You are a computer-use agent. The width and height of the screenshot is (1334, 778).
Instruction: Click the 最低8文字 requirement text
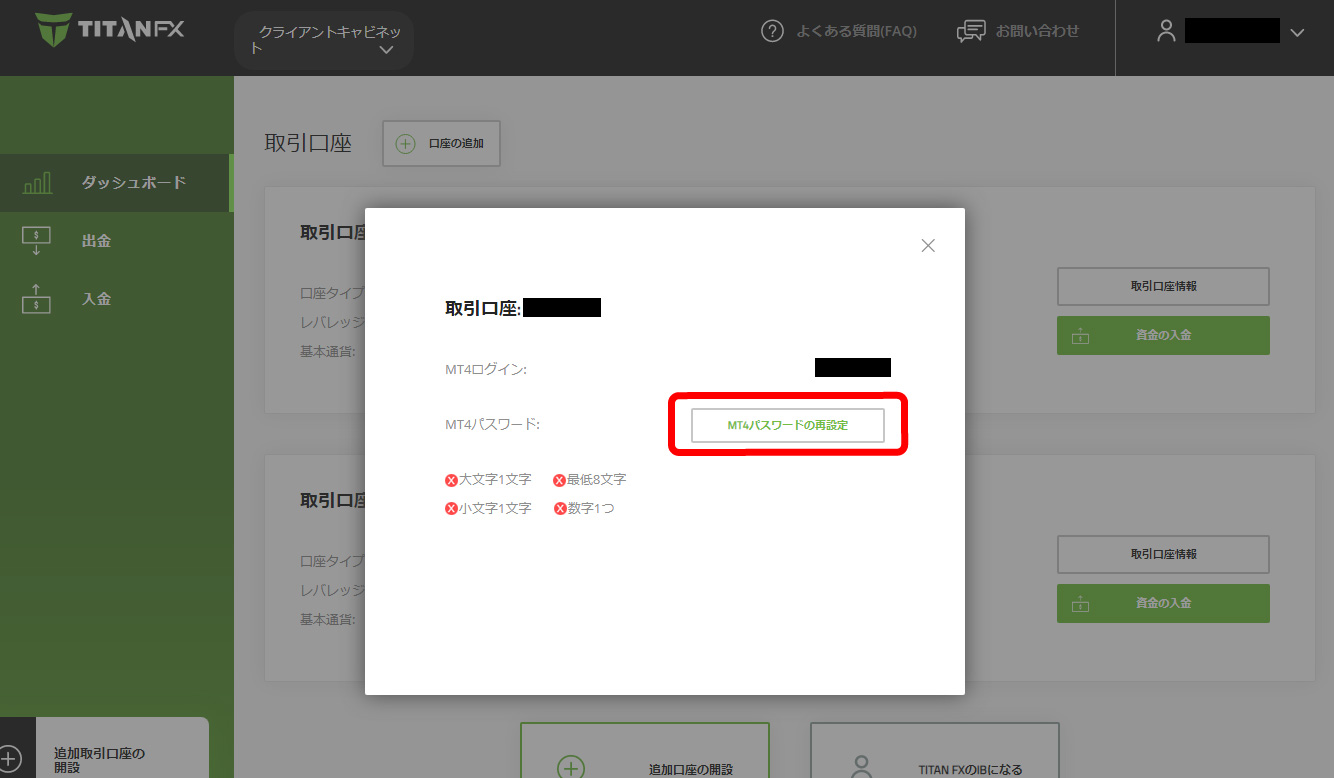[597, 480]
